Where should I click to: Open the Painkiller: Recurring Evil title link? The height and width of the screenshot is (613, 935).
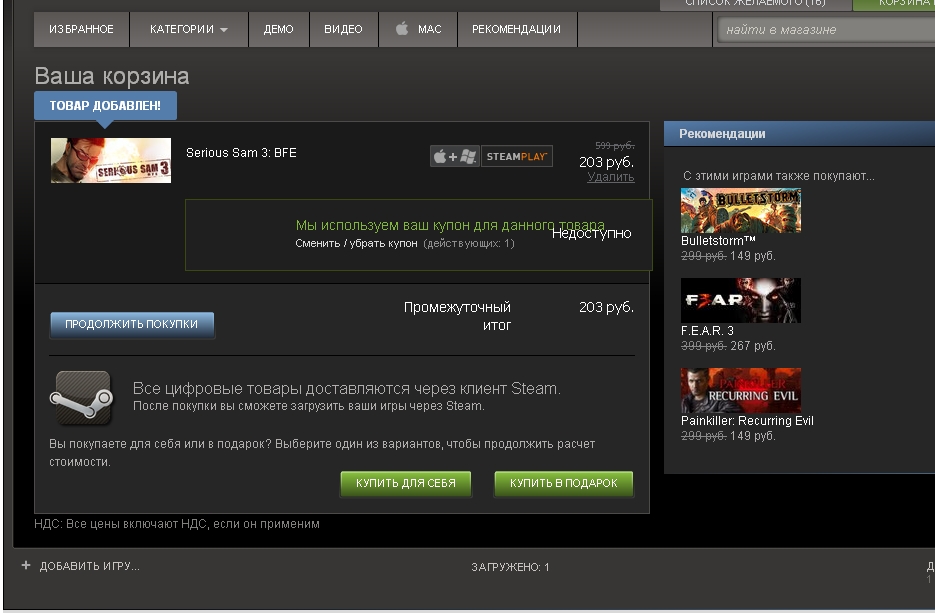point(747,421)
